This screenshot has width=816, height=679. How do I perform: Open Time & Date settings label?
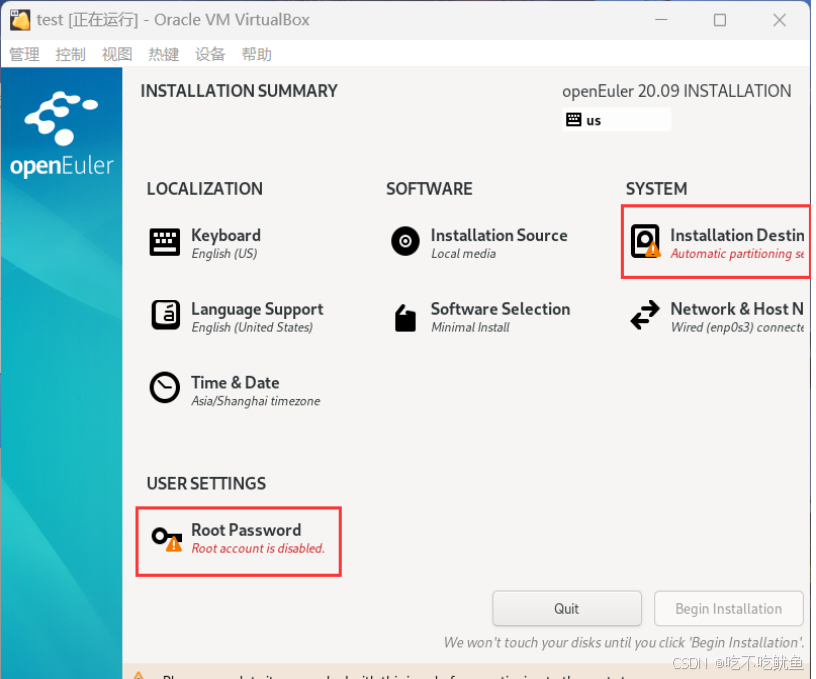(x=235, y=382)
